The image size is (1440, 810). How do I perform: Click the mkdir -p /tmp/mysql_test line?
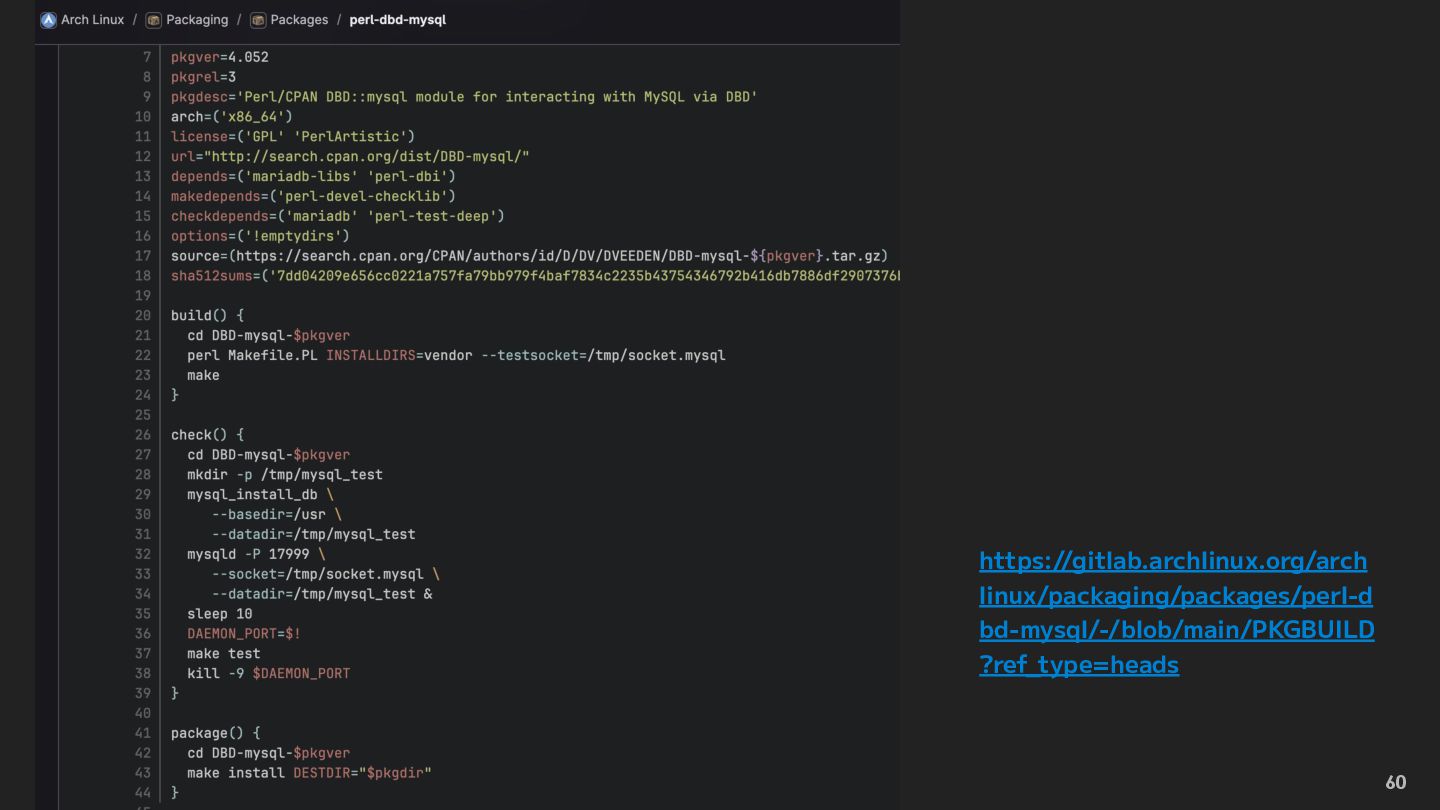[x=285, y=474]
